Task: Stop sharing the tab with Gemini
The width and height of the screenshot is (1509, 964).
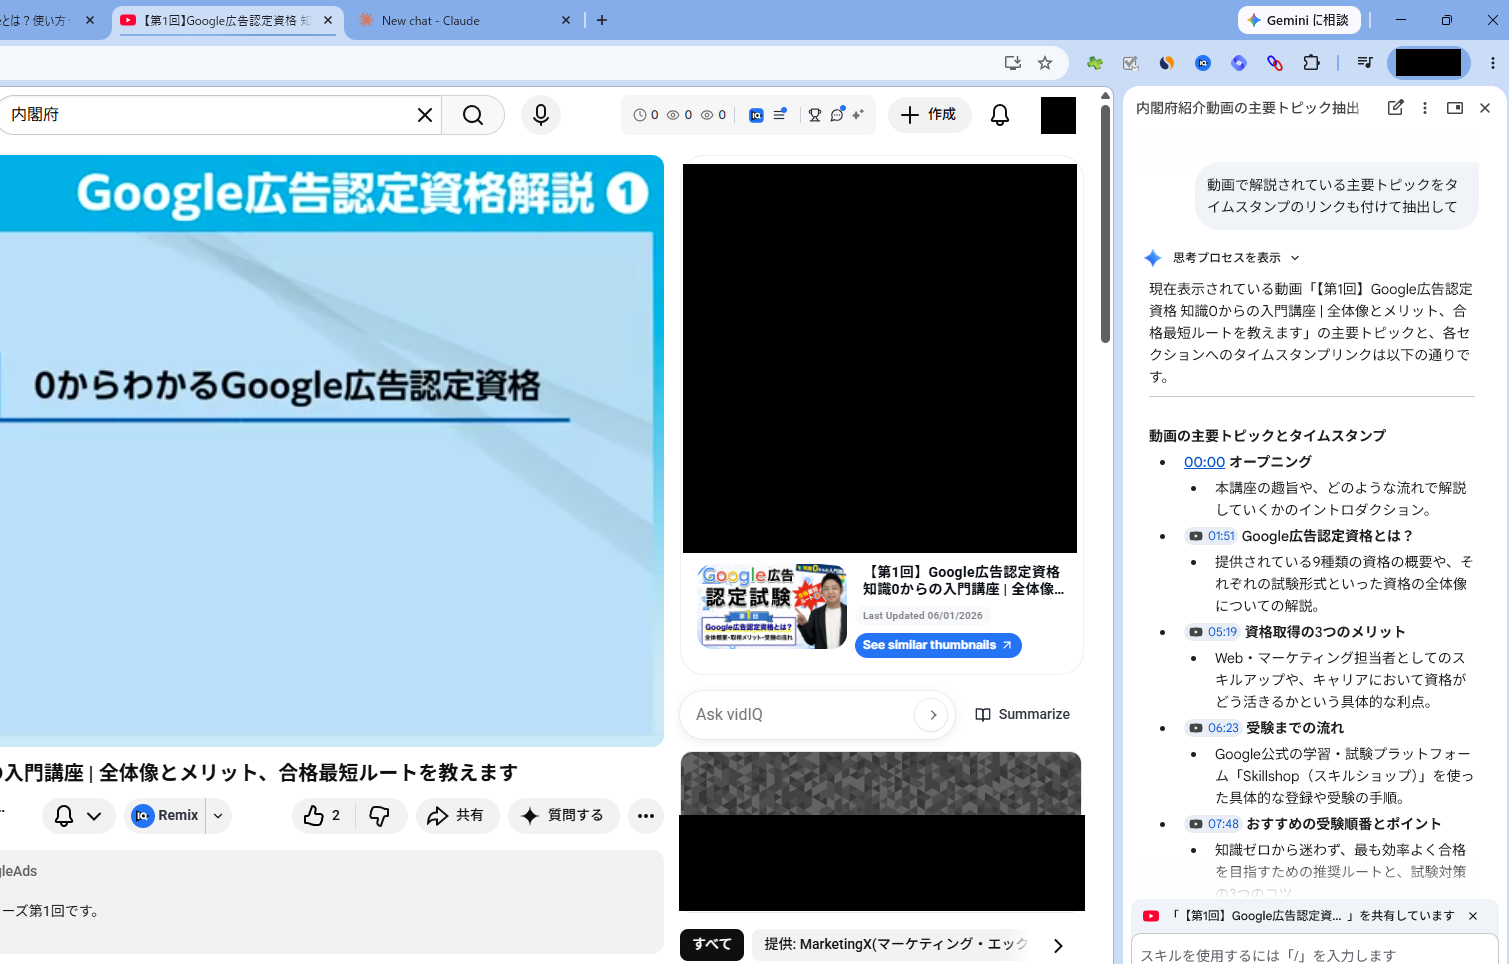Action: click(x=1472, y=916)
